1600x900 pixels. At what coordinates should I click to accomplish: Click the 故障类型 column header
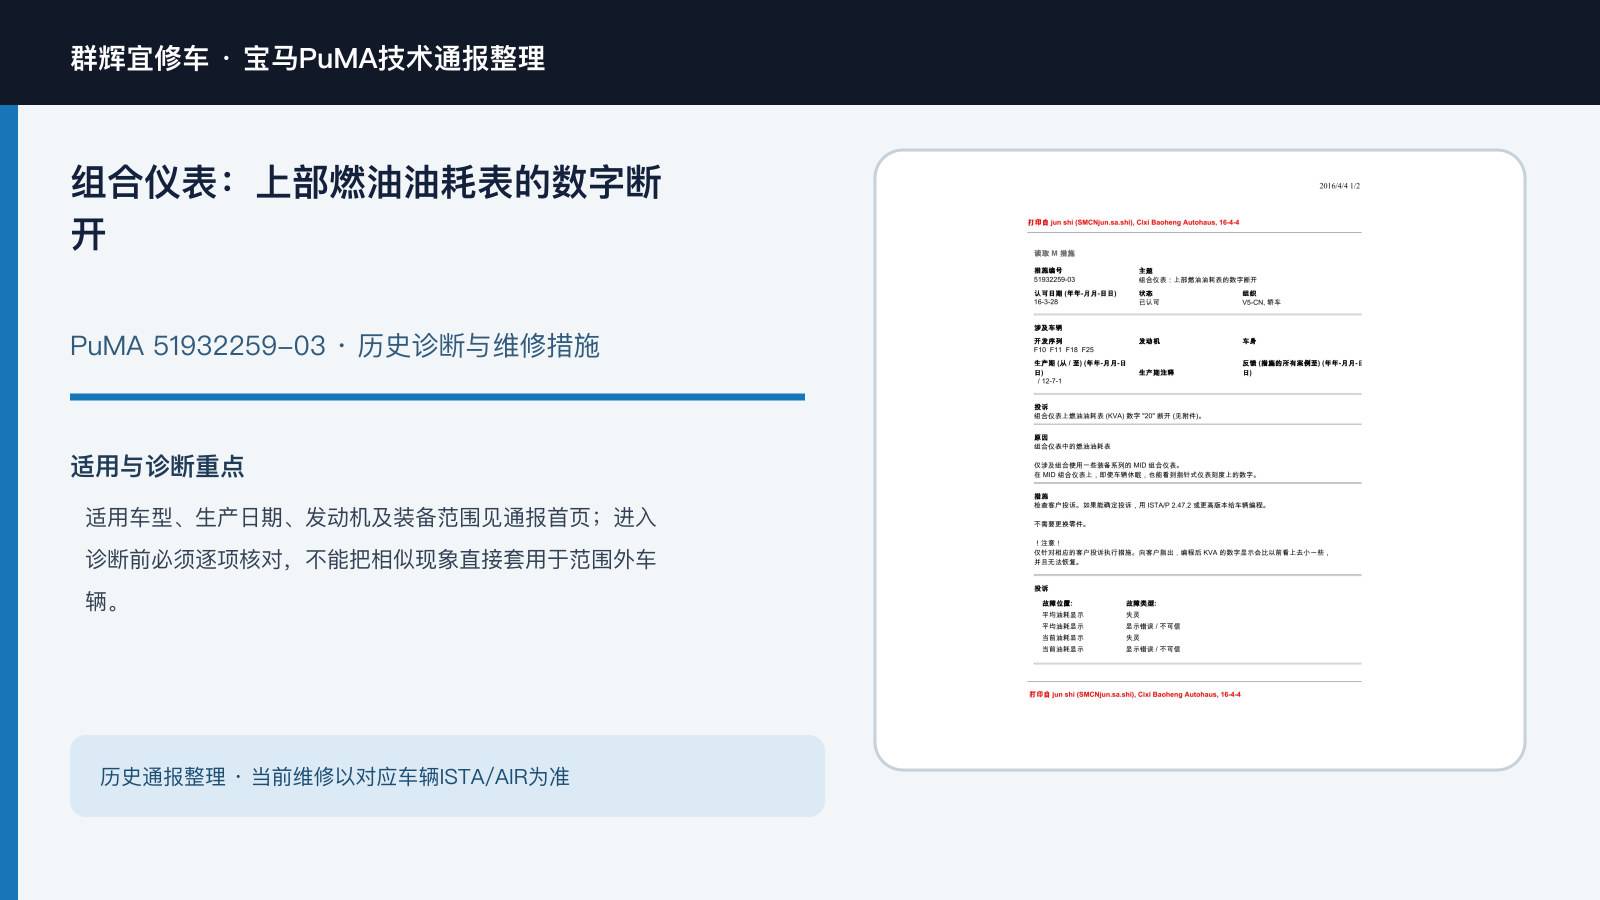click(1141, 603)
